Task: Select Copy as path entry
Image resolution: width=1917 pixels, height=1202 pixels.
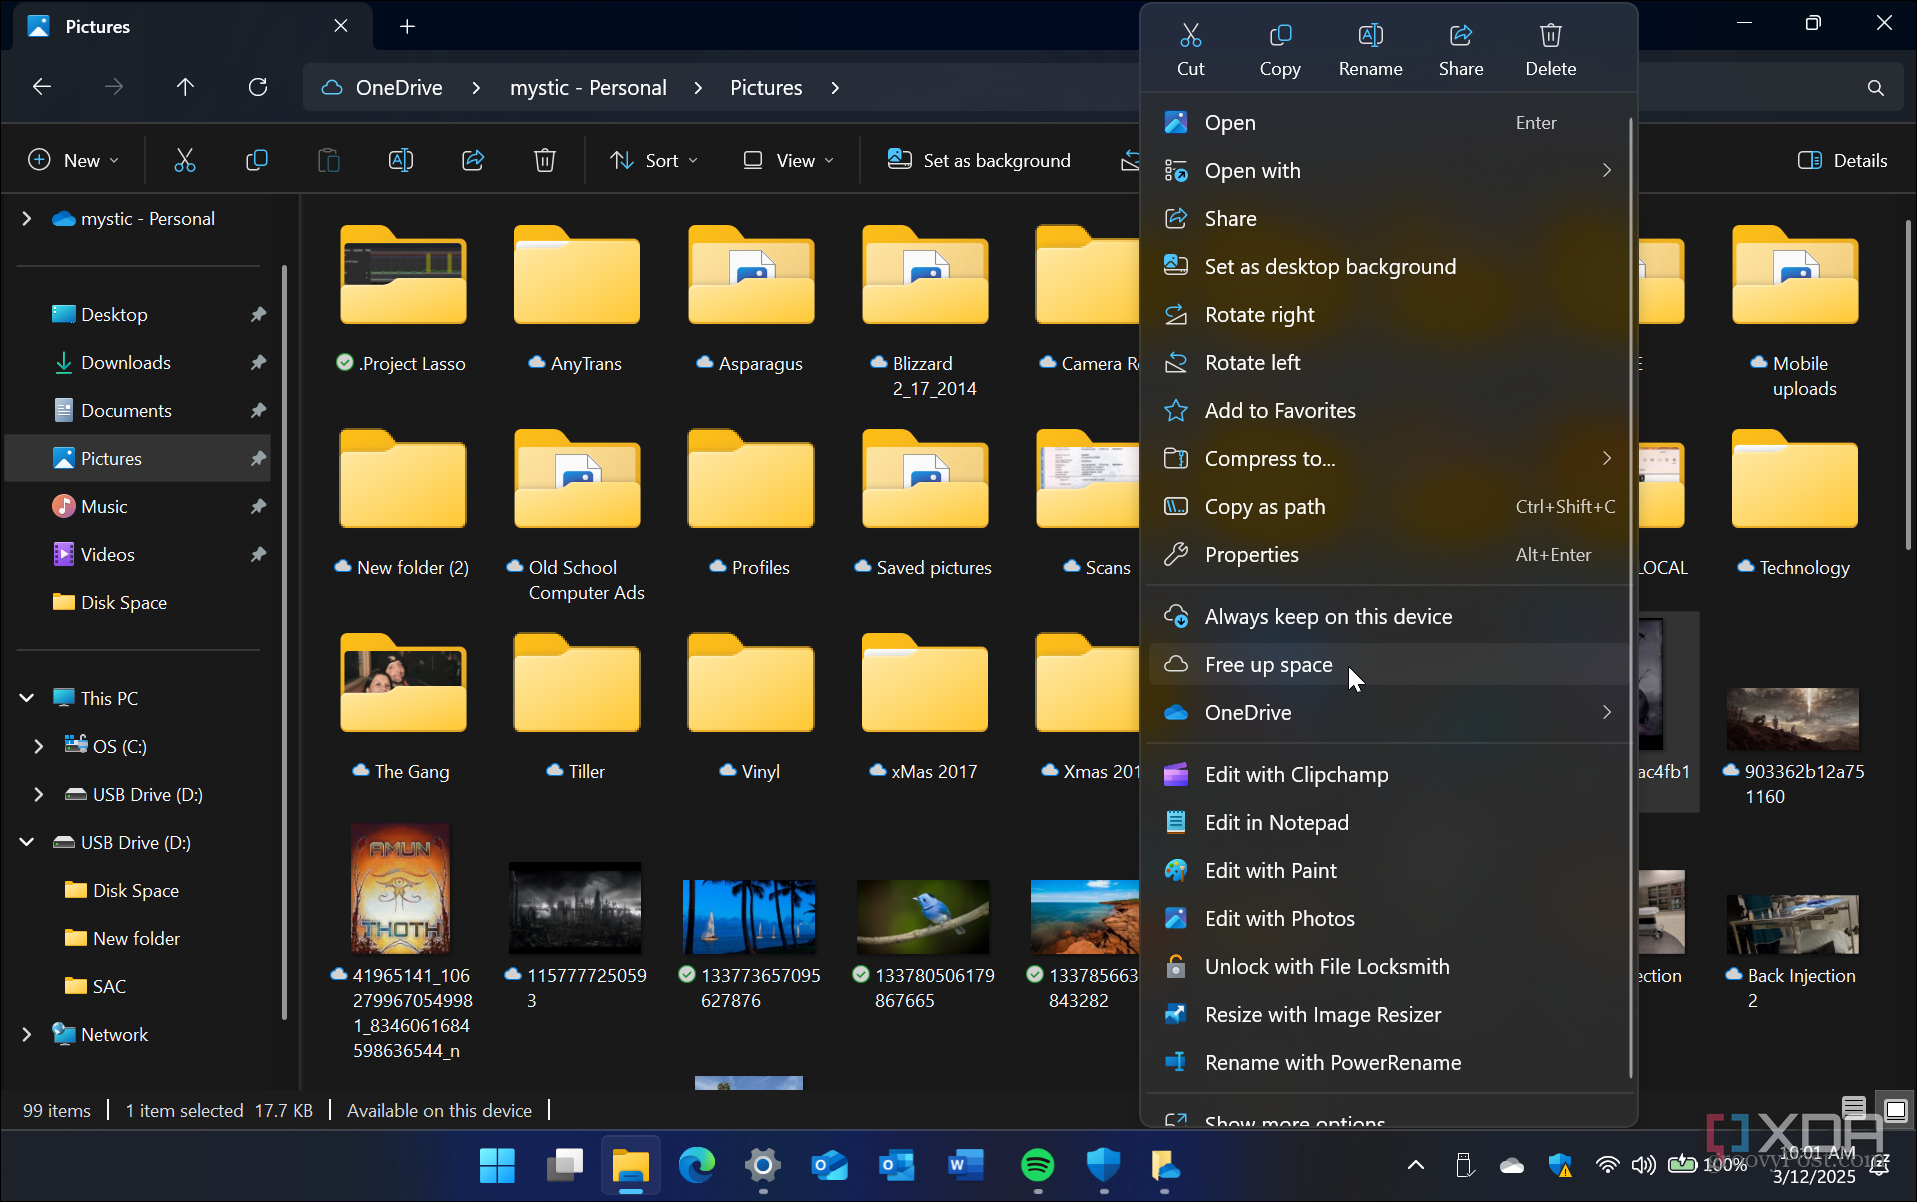Action: pos(1388,507)
